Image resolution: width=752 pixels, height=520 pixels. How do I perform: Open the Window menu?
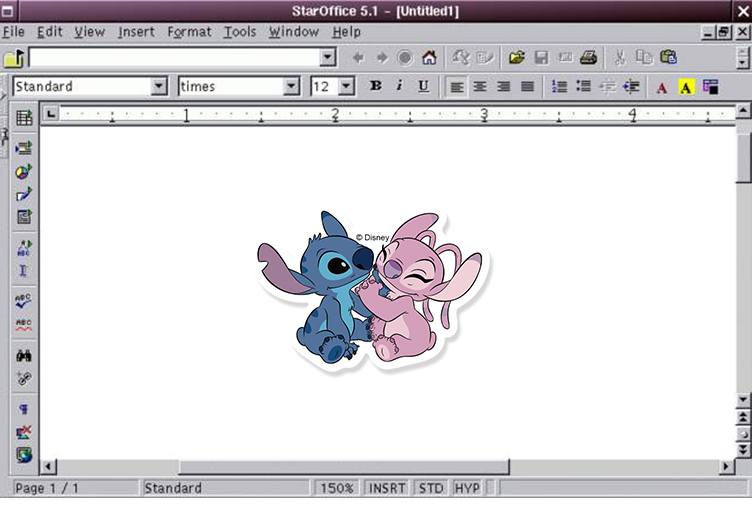tap(294, 32)
